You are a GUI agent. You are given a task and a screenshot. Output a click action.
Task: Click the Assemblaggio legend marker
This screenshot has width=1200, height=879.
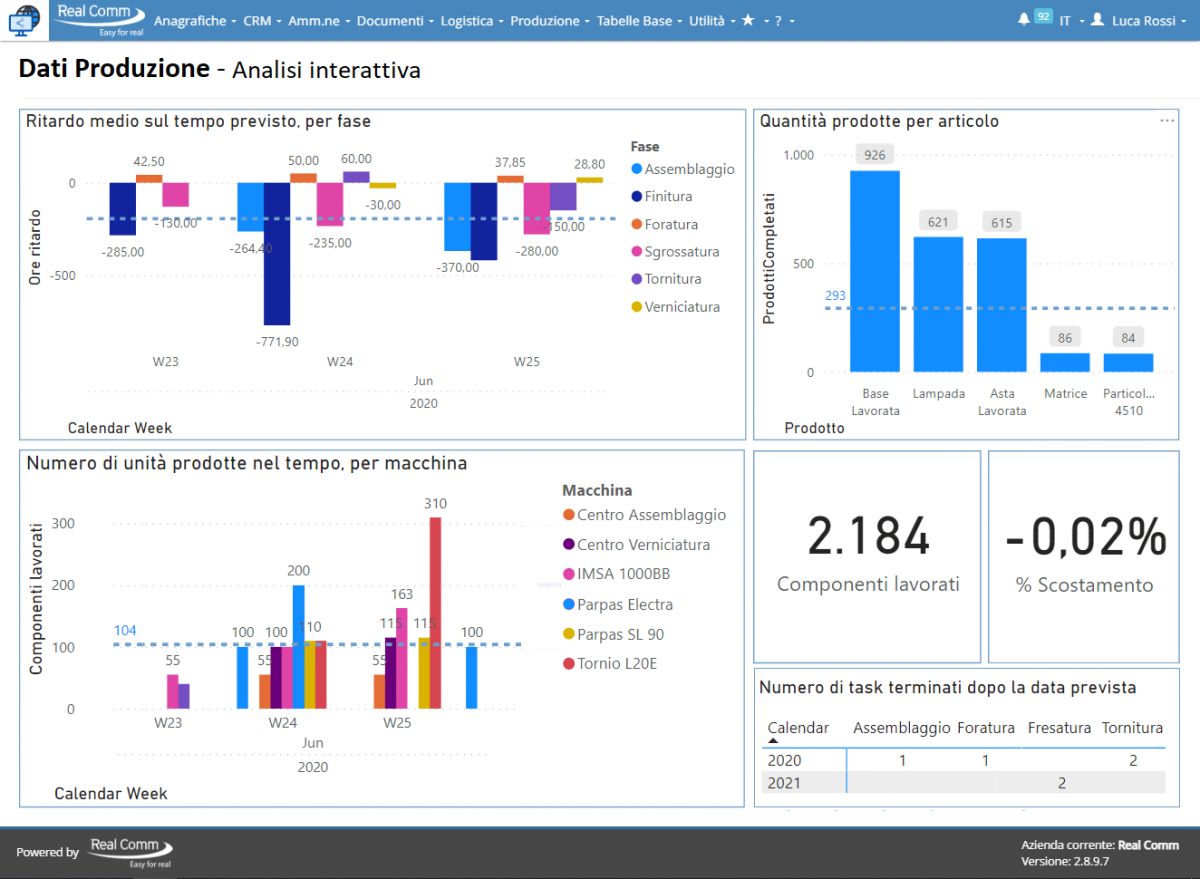636,170
